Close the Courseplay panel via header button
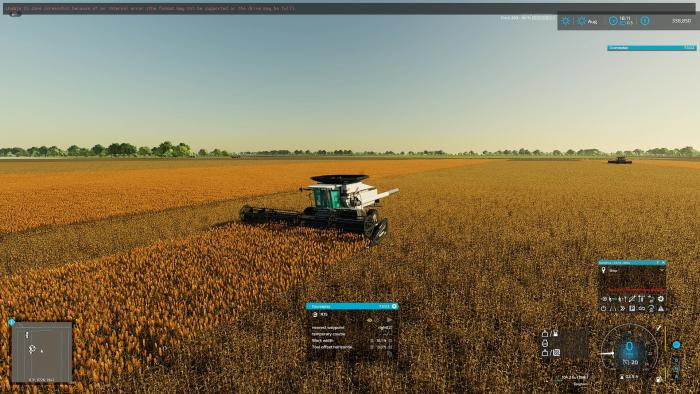The width and height of the screenshot is (700, 394). pyautogui.click(x=394, y=306)
